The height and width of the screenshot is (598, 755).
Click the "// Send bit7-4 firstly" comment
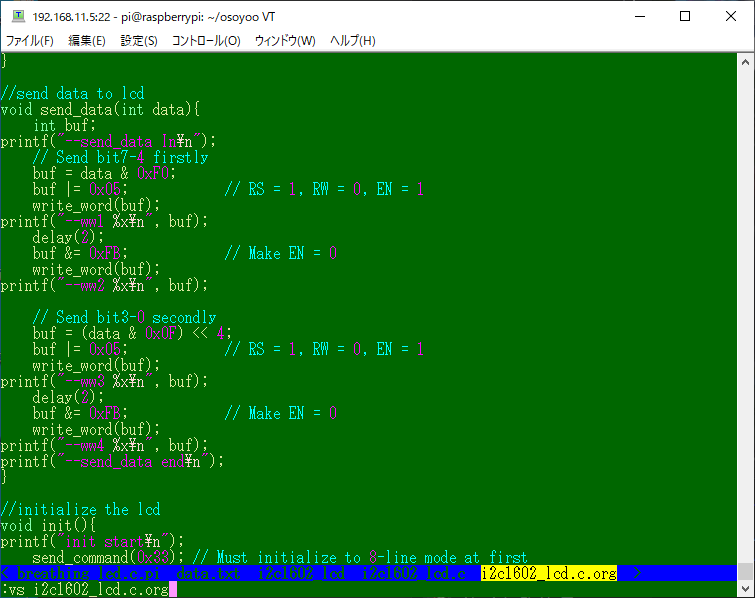120,157
